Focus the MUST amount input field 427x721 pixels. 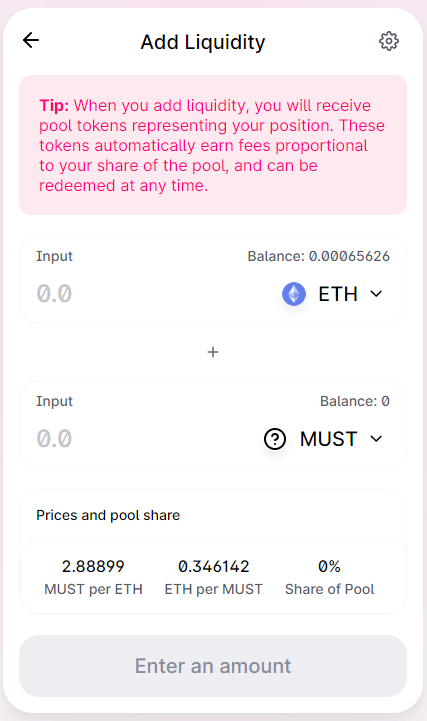point(142,439)
